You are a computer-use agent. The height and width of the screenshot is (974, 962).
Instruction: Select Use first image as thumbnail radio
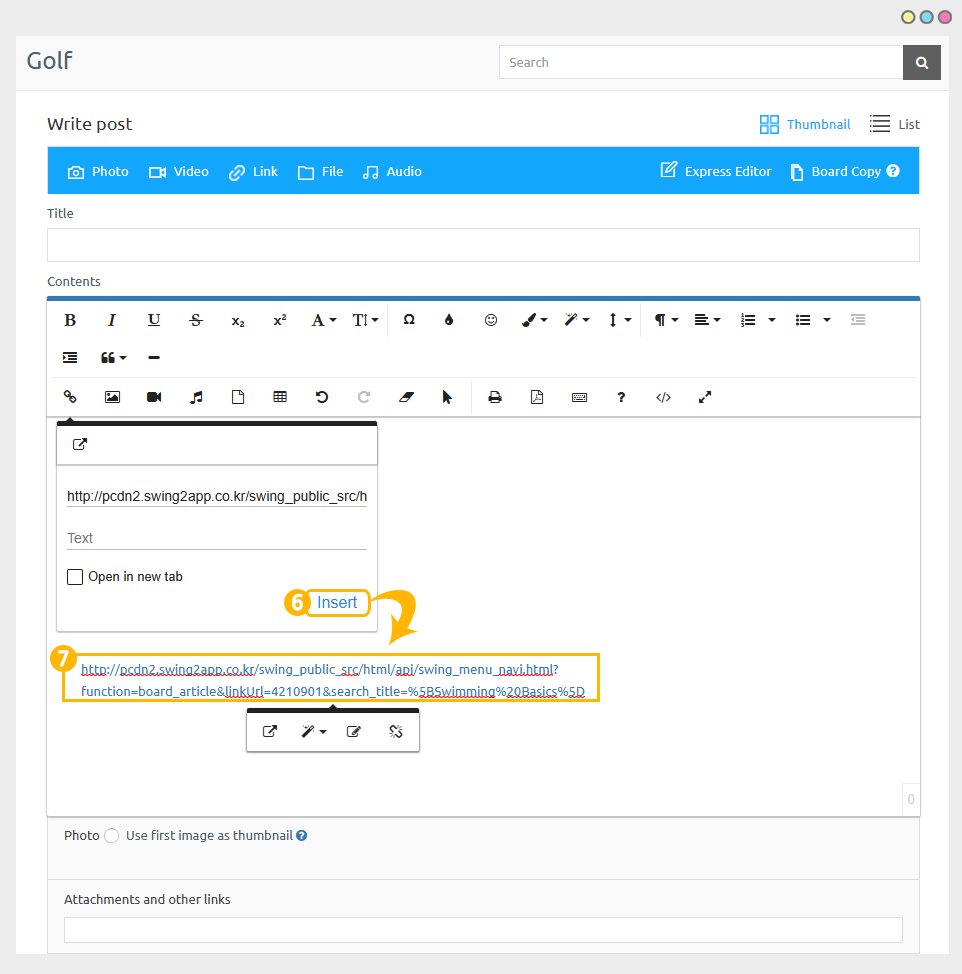click(112, 835)
